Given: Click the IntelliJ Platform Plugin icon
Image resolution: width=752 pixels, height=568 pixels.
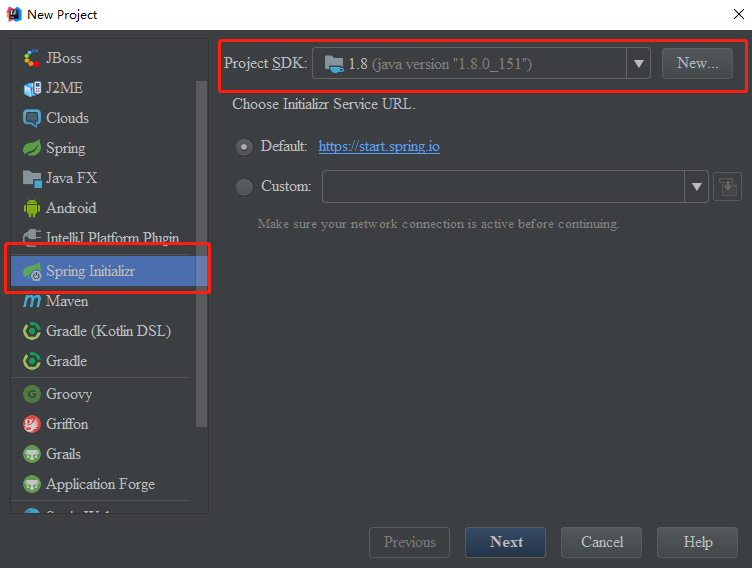Looking at the screenshot, I should coord(32,237).
